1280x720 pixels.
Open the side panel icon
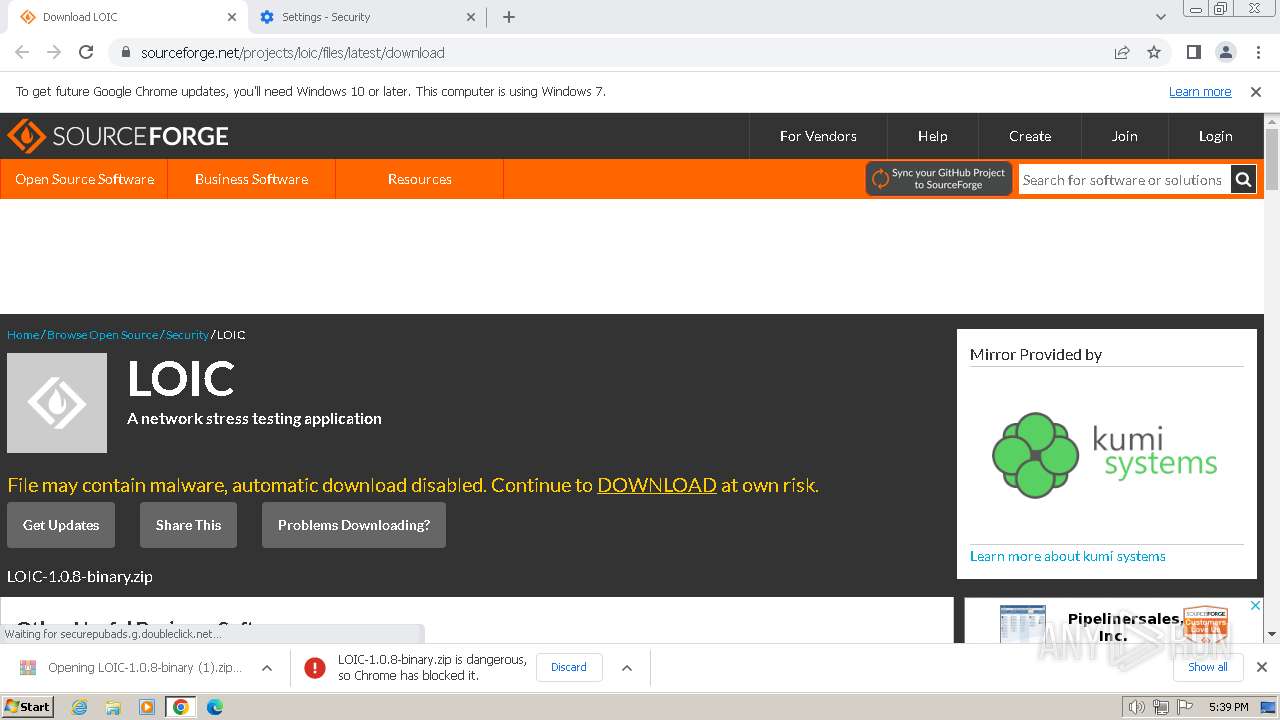1193,52
